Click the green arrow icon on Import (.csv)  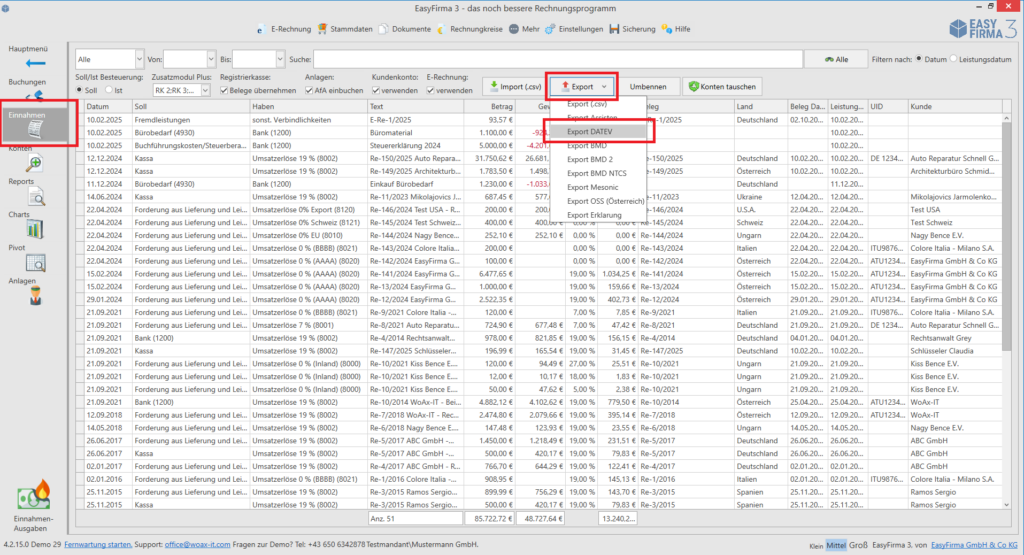(494, 86)
